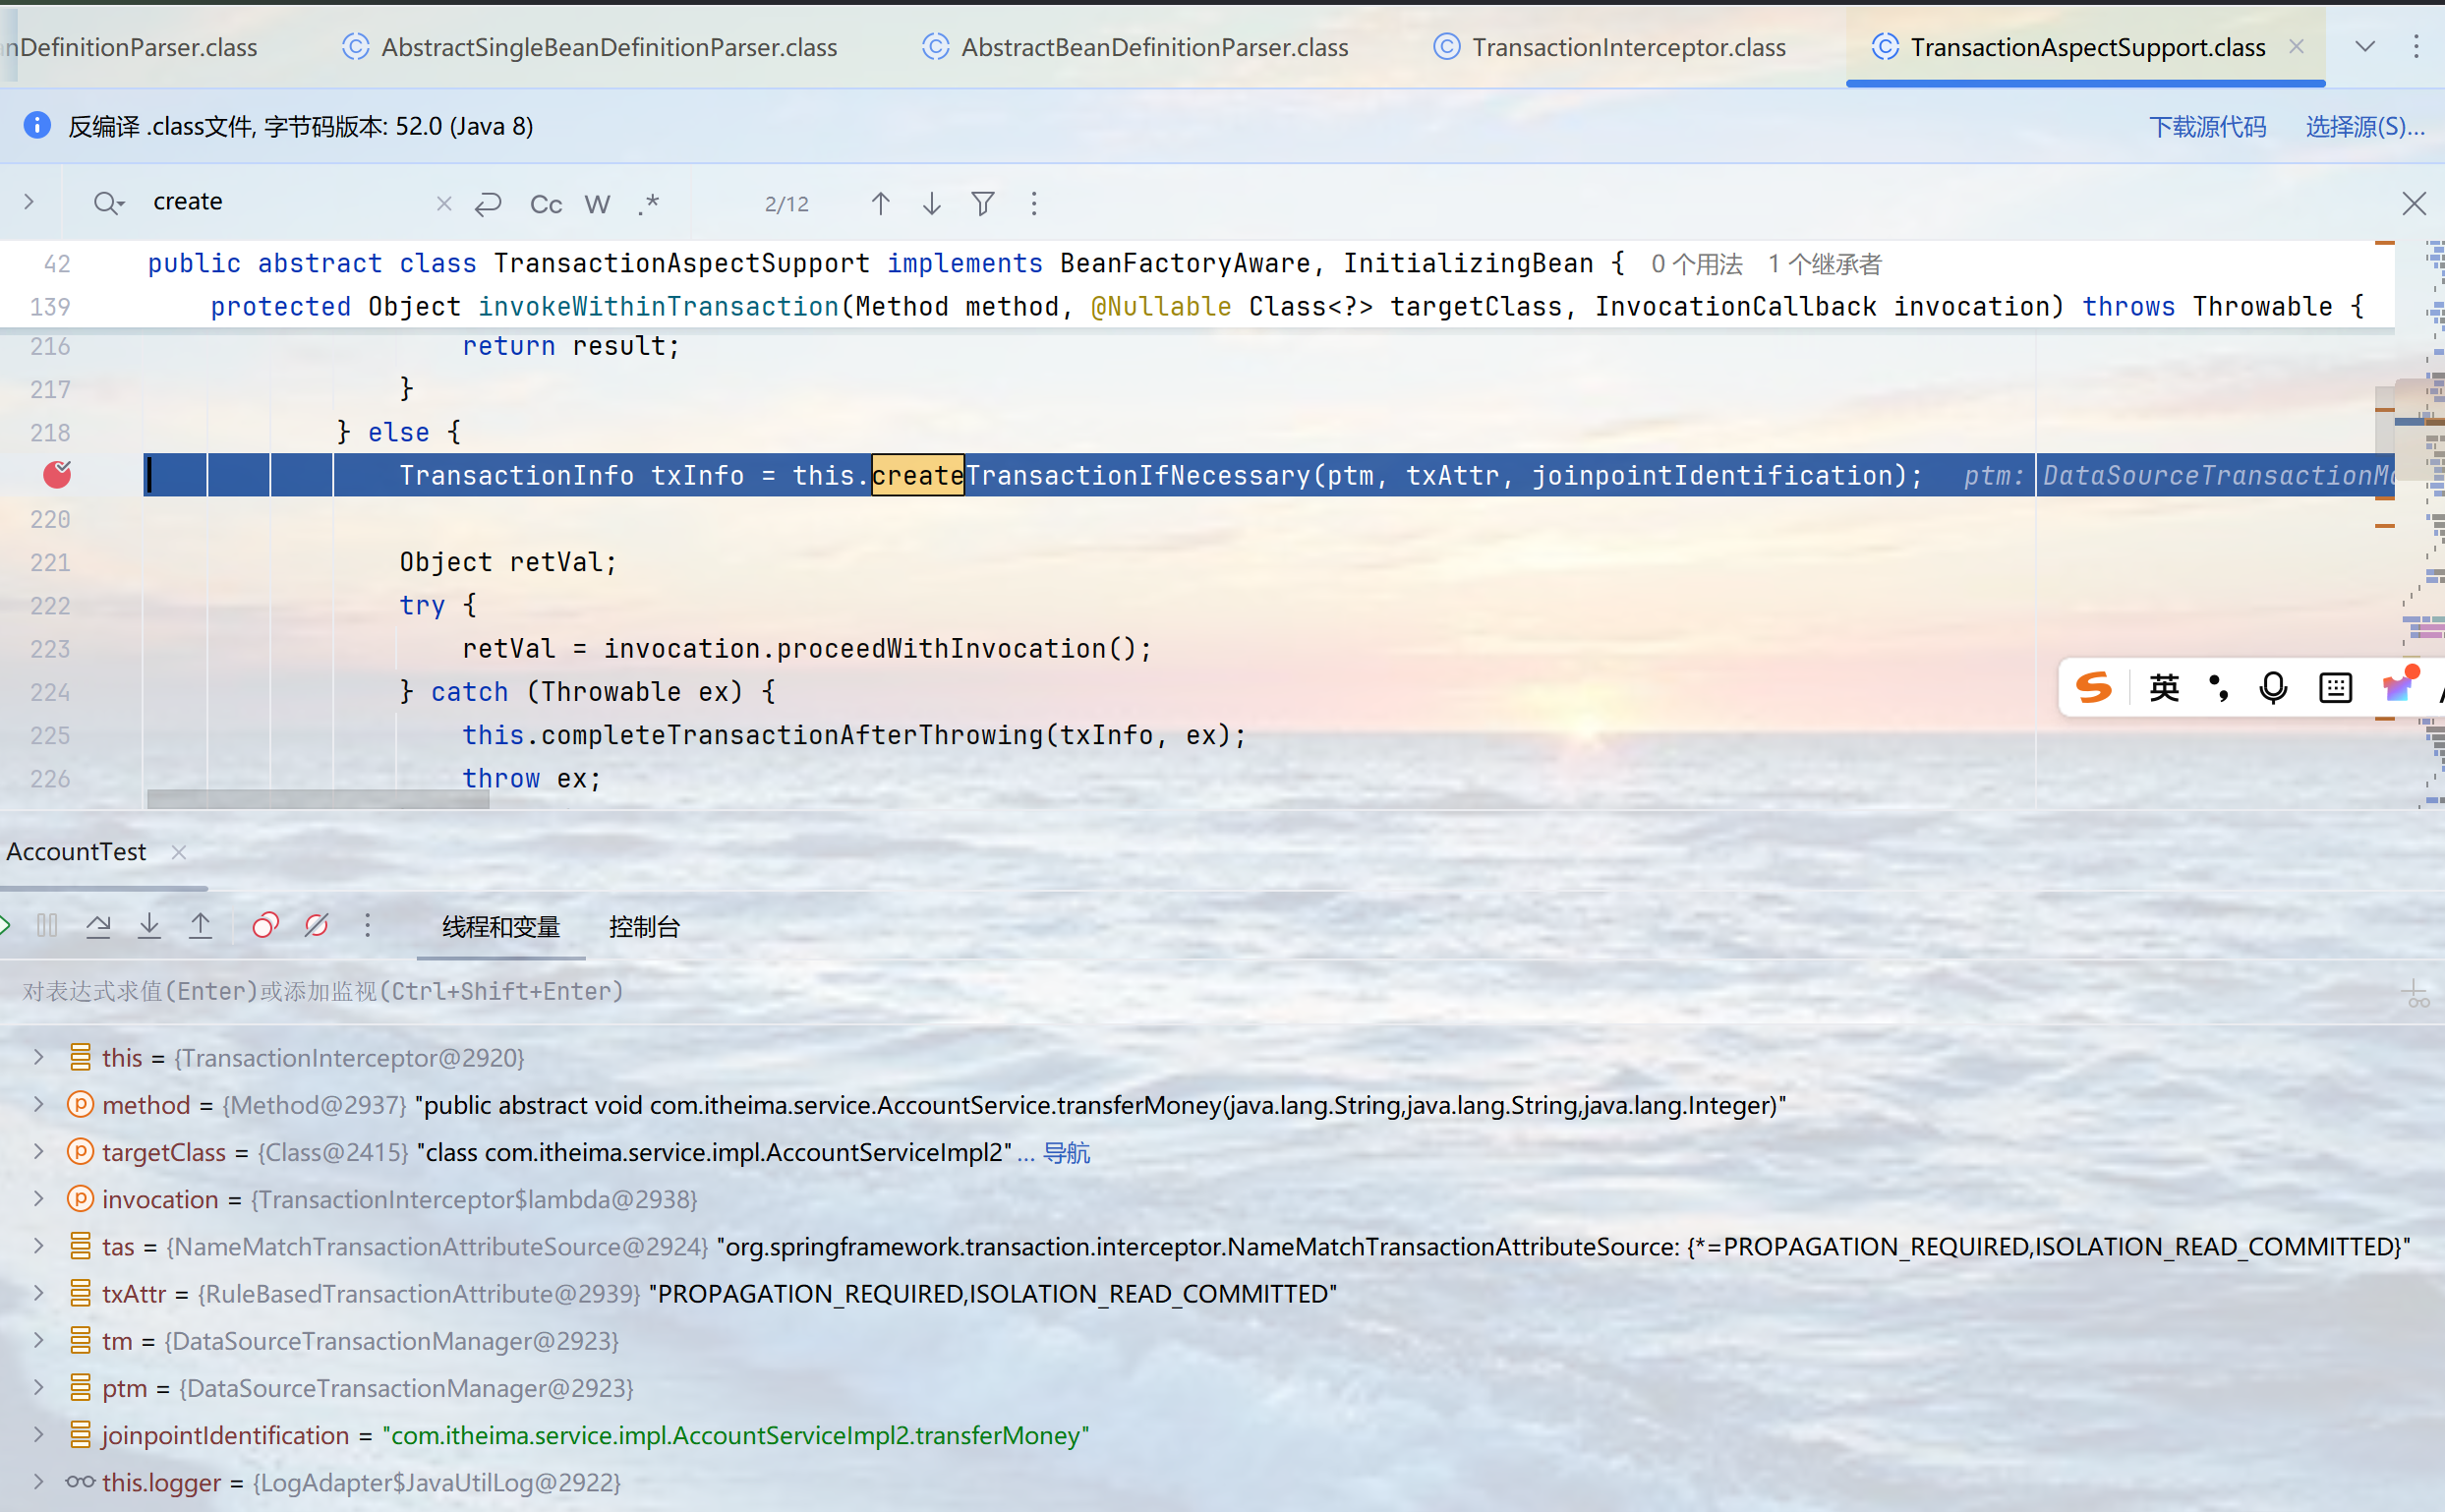Click the 导航 link beside targetClass
The image size is (2445, 1512).
(1066, 1152)
